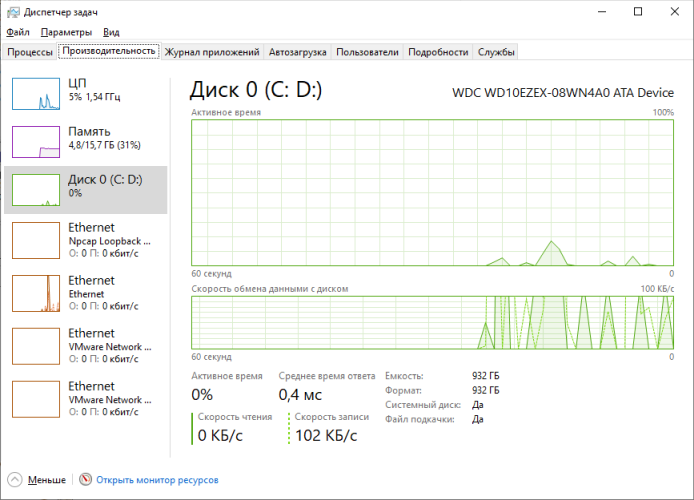Open the Вид menu
The width and height of the screenshot is (694, 500).
pyautogui.click(x=112, y=33)
